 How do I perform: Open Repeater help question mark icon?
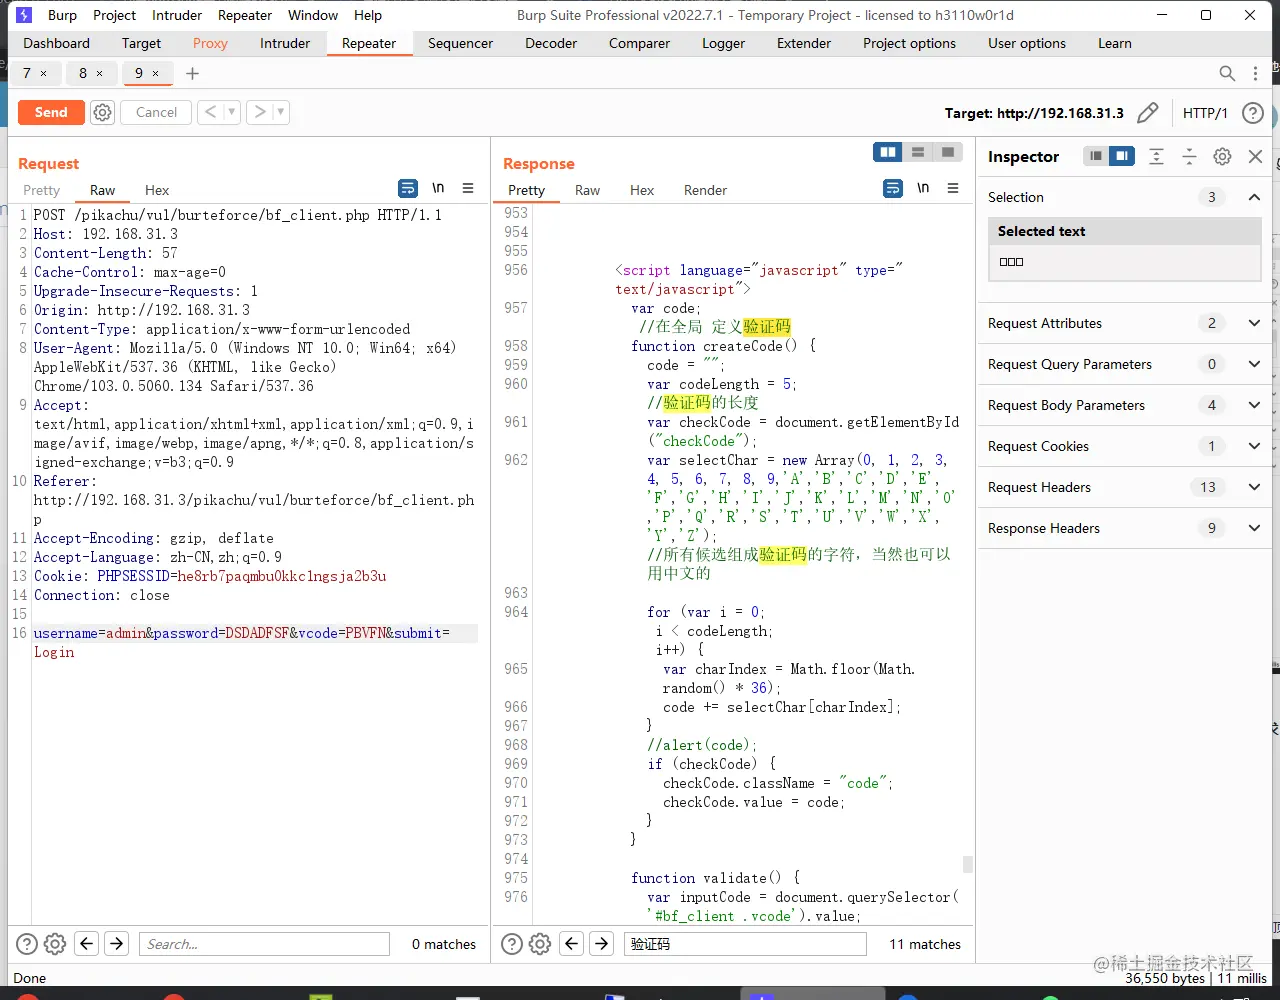tap(1253, 113)
